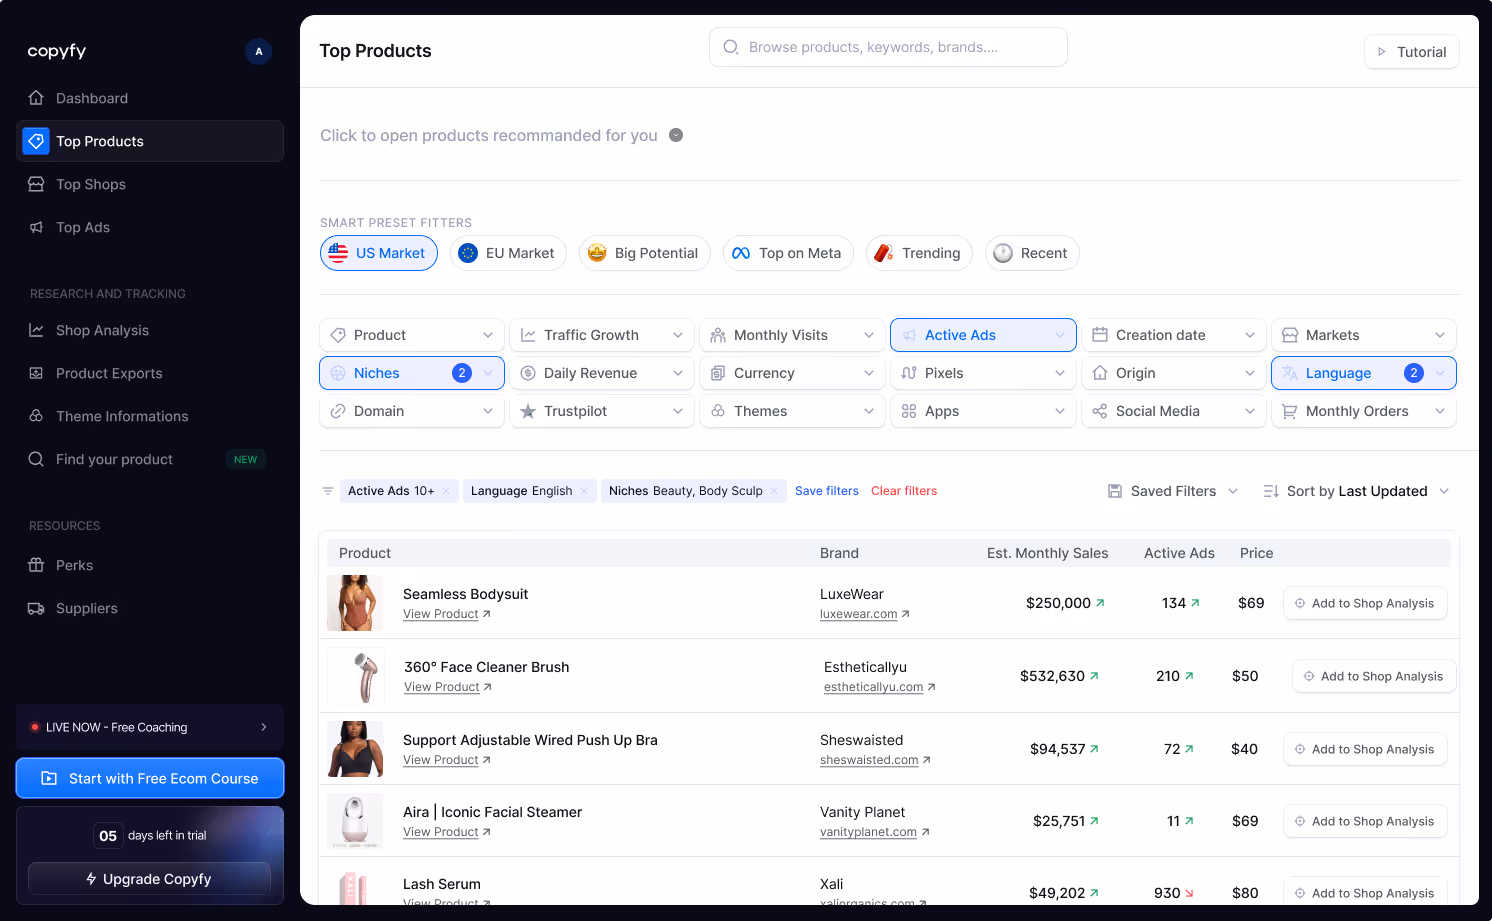1492x921 pixels.
Task: Open Social Media filter dropdown
Action: 1174,411
